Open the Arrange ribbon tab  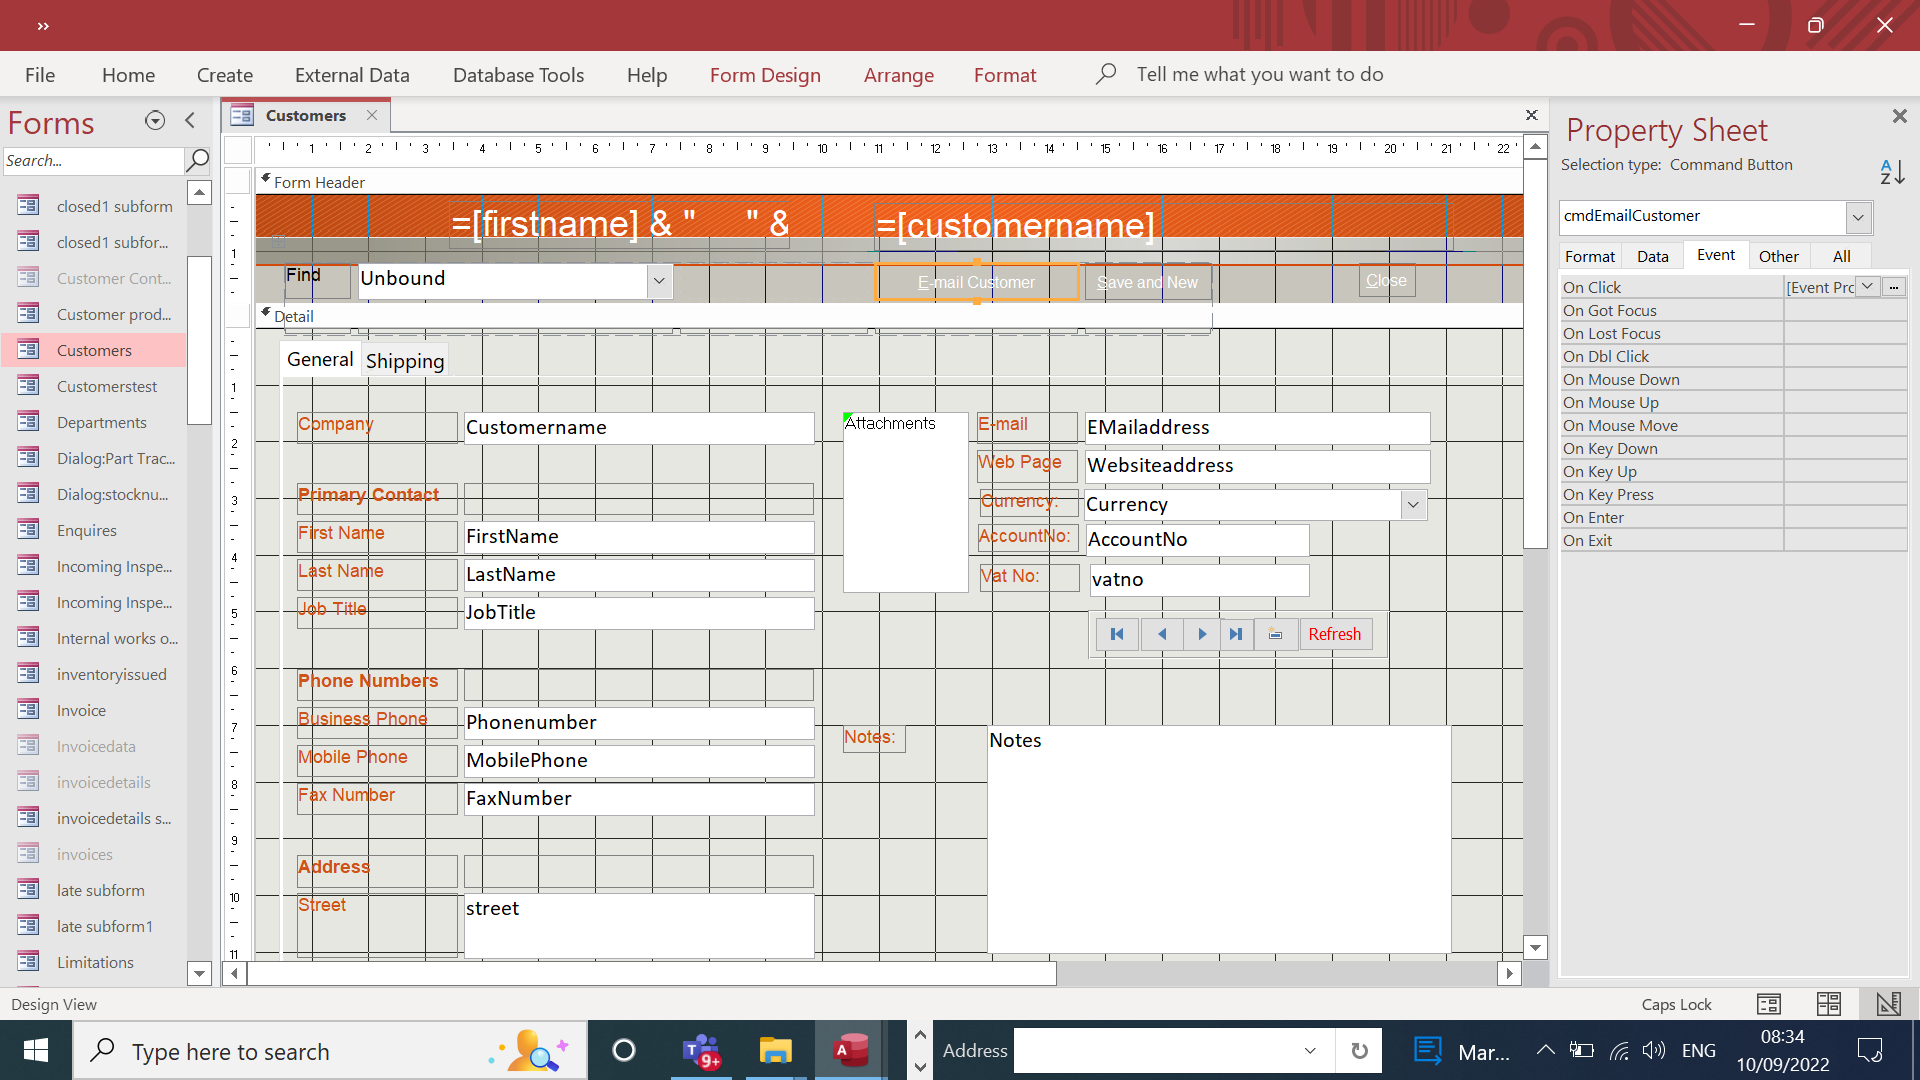pos(899,75)
